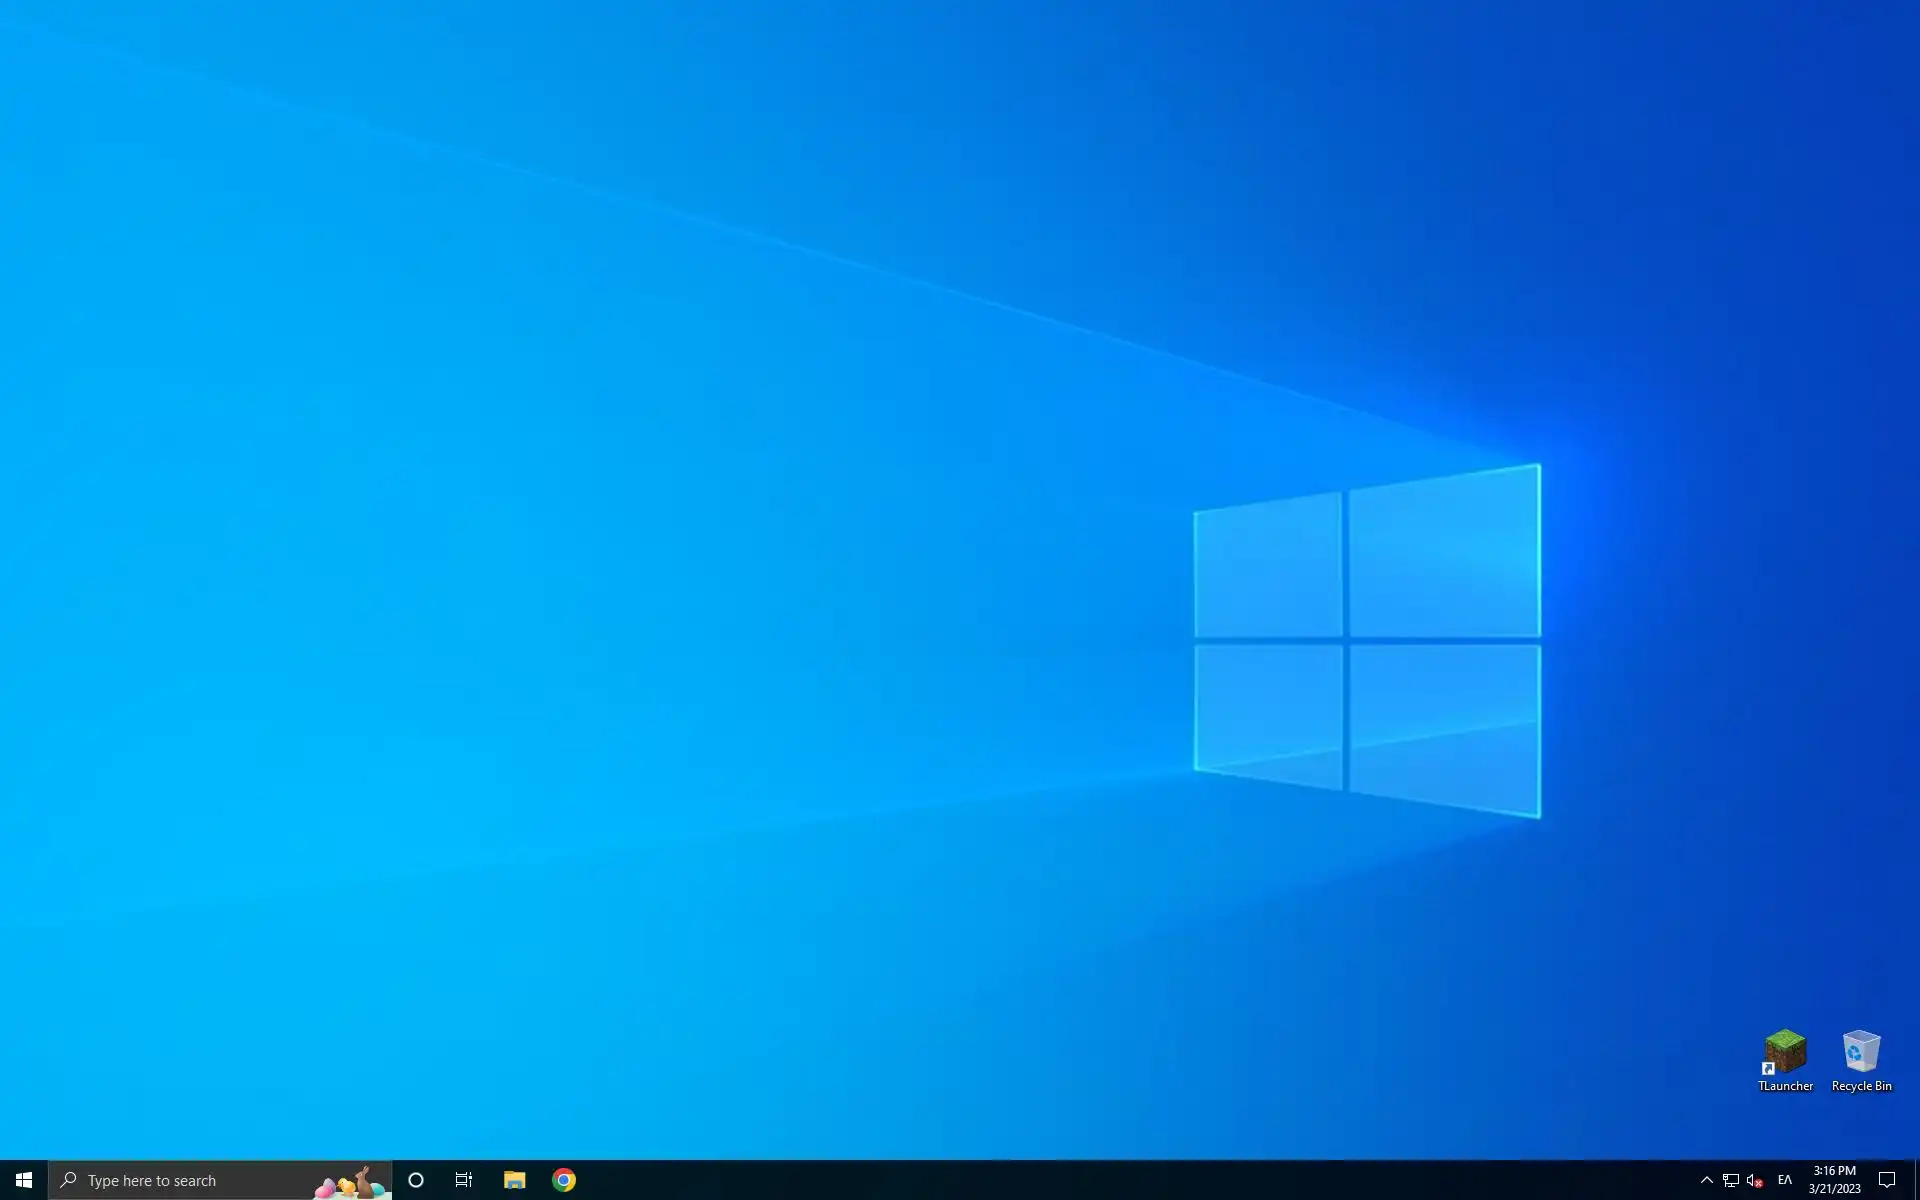Click the Windows logo on the wallpaper

(x=1367, y=640)
